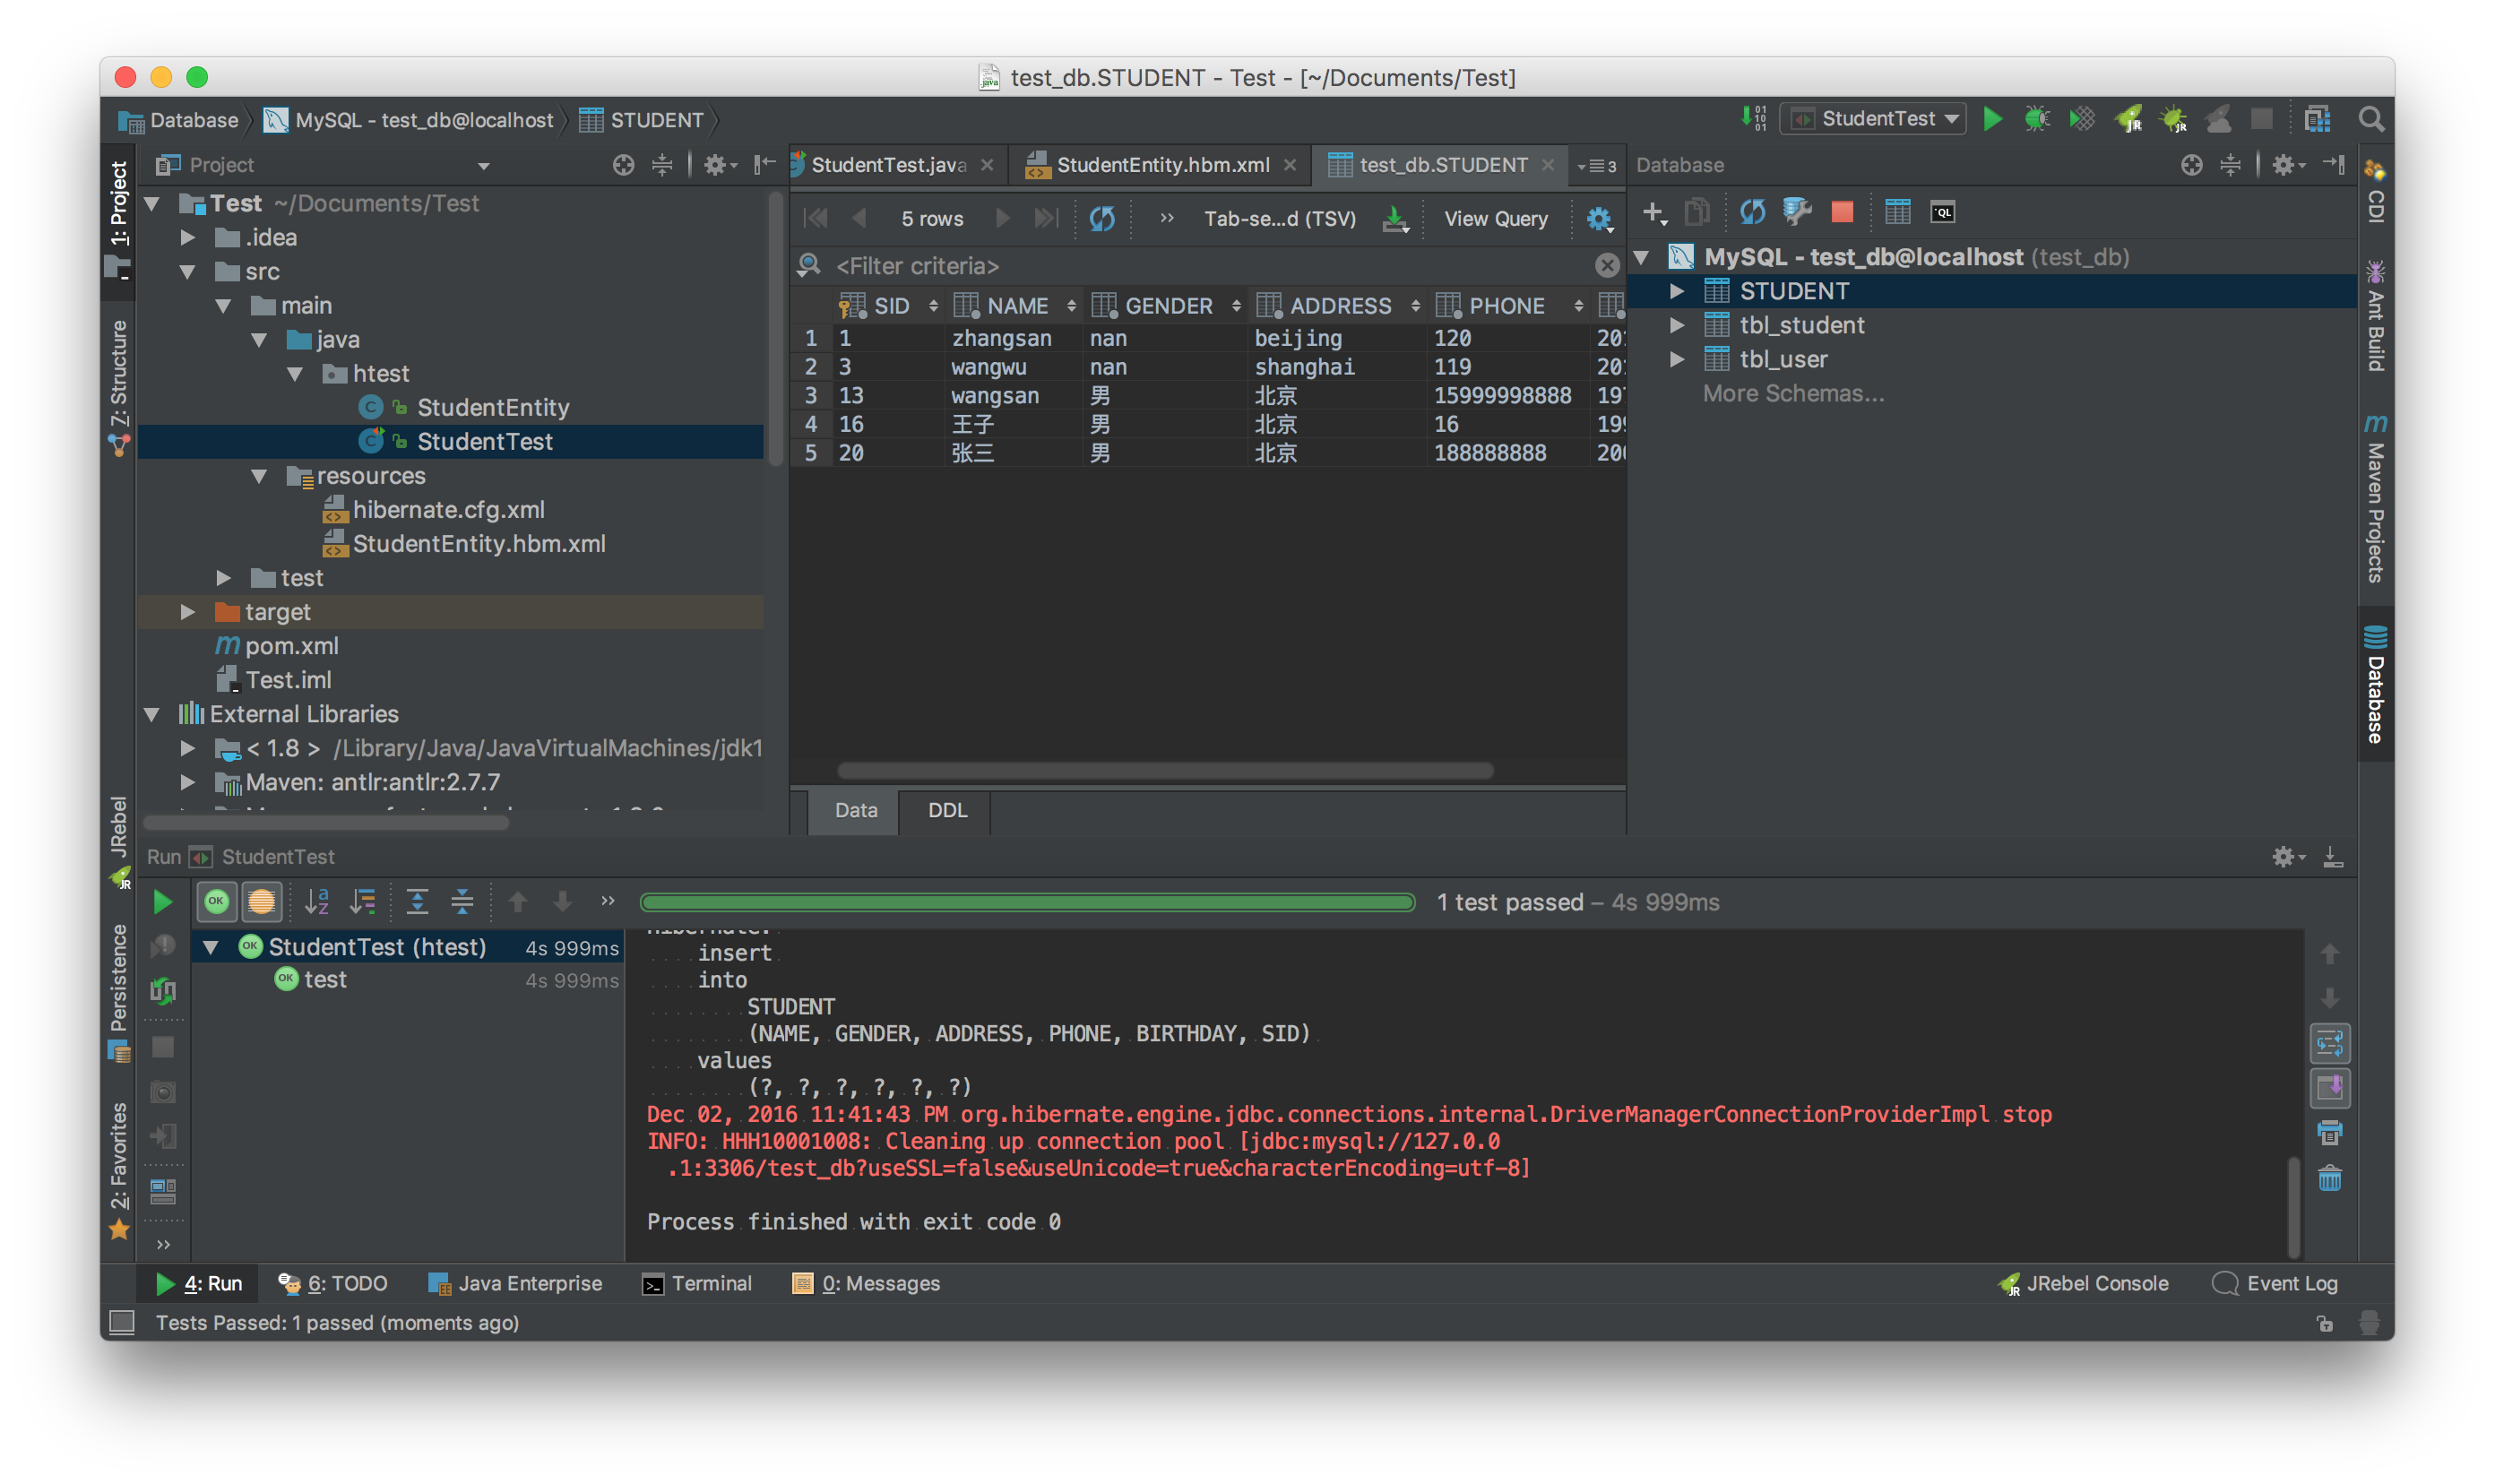Start debugging with the green bug icon
The image size is (2495, 1484).
tap(2036, 119)
